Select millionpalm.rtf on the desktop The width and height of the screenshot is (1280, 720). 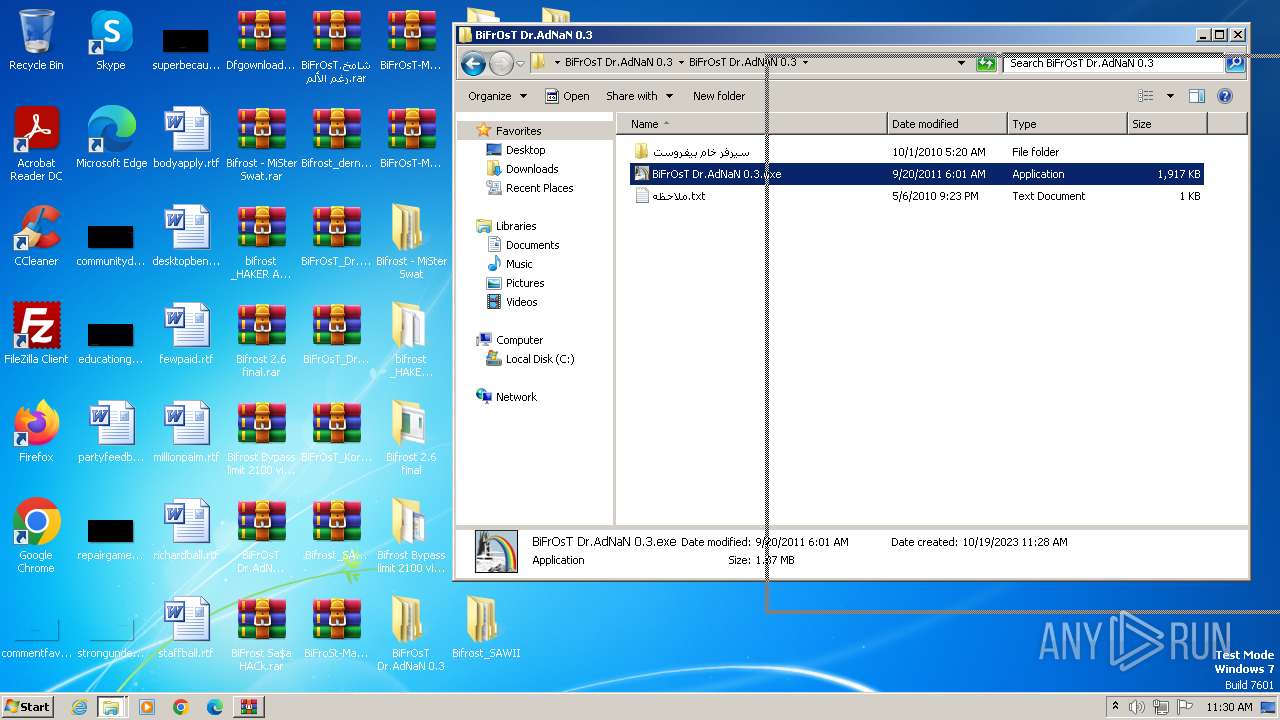tap(186, 432)
